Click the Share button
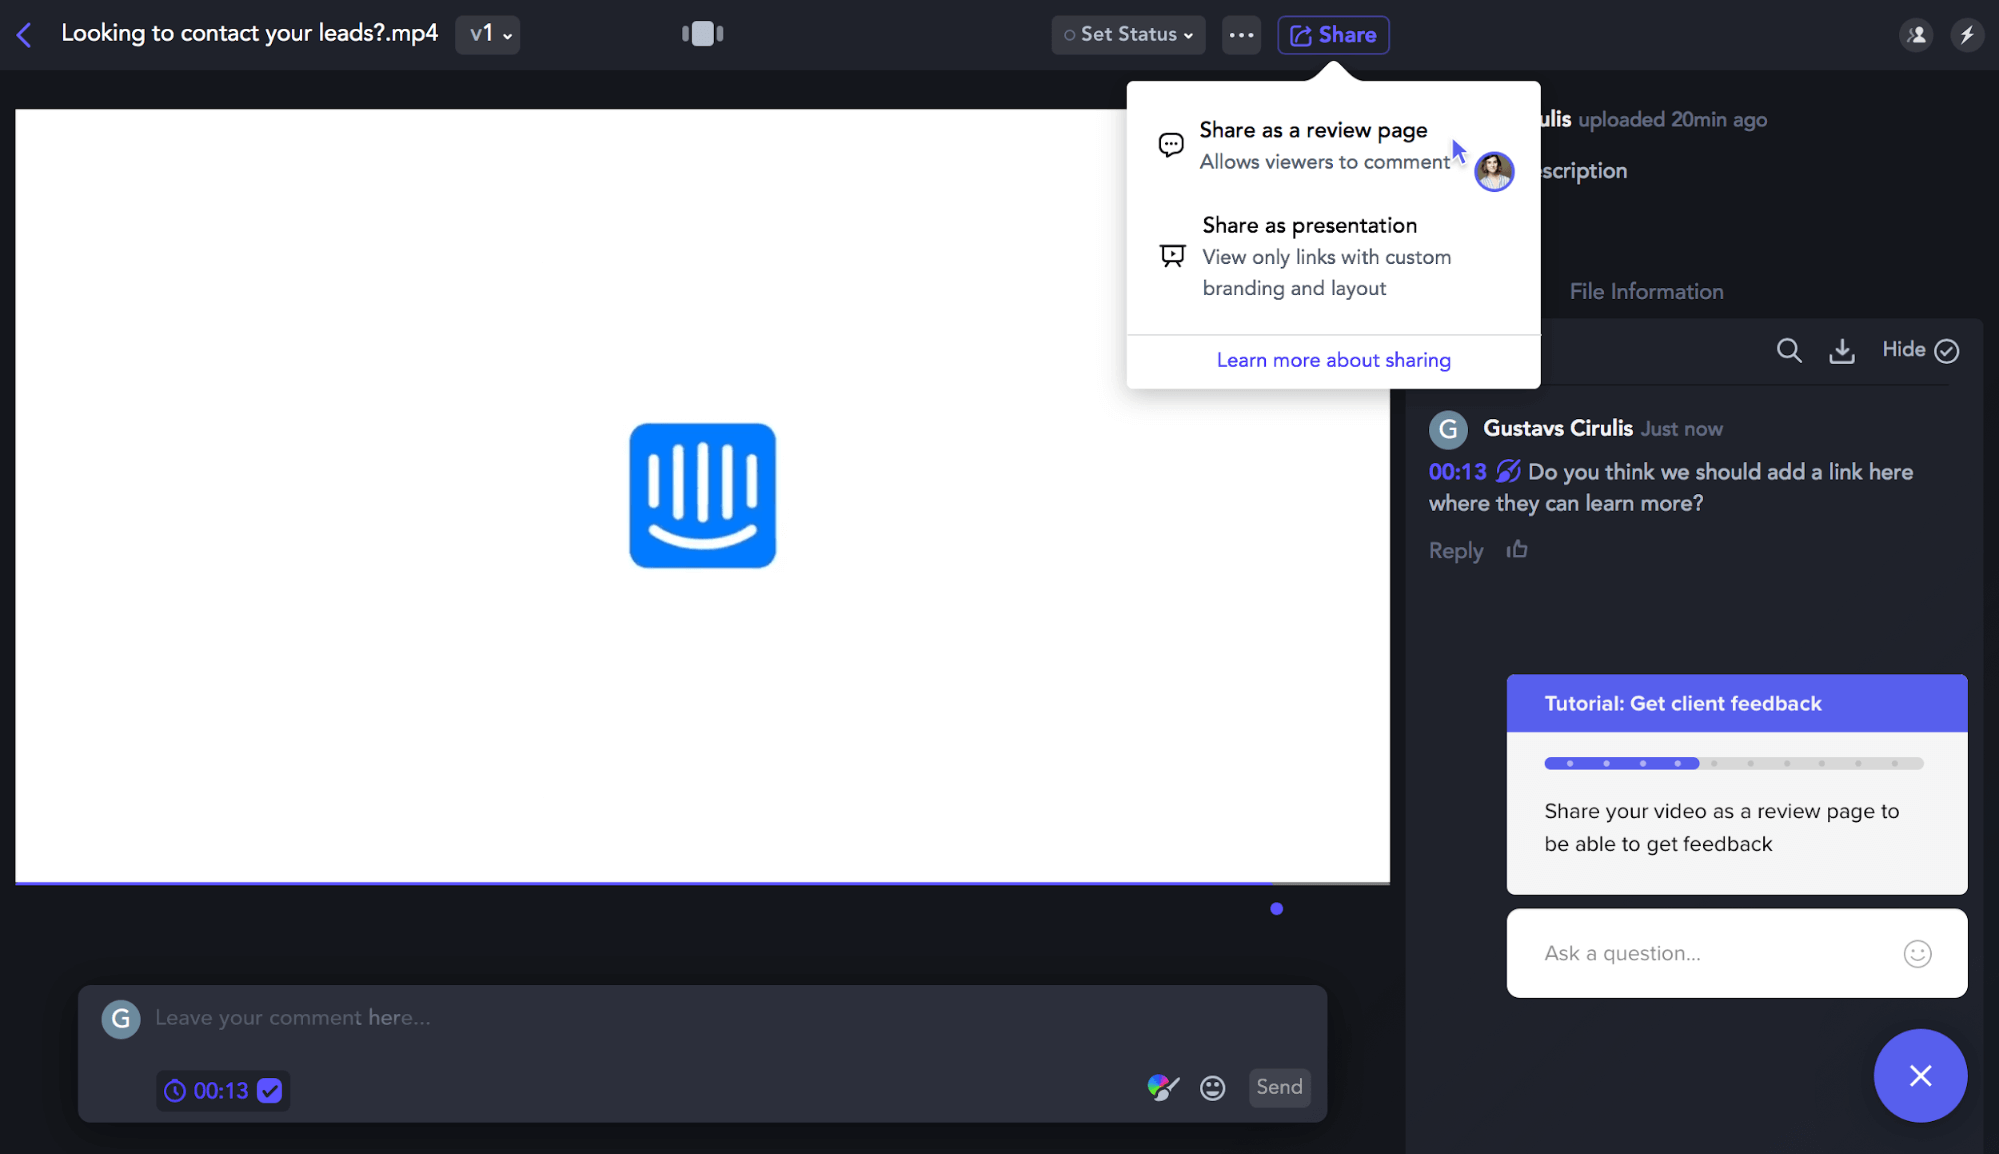Screen dimensions: 1999x1154 [x=1332, y=35]
